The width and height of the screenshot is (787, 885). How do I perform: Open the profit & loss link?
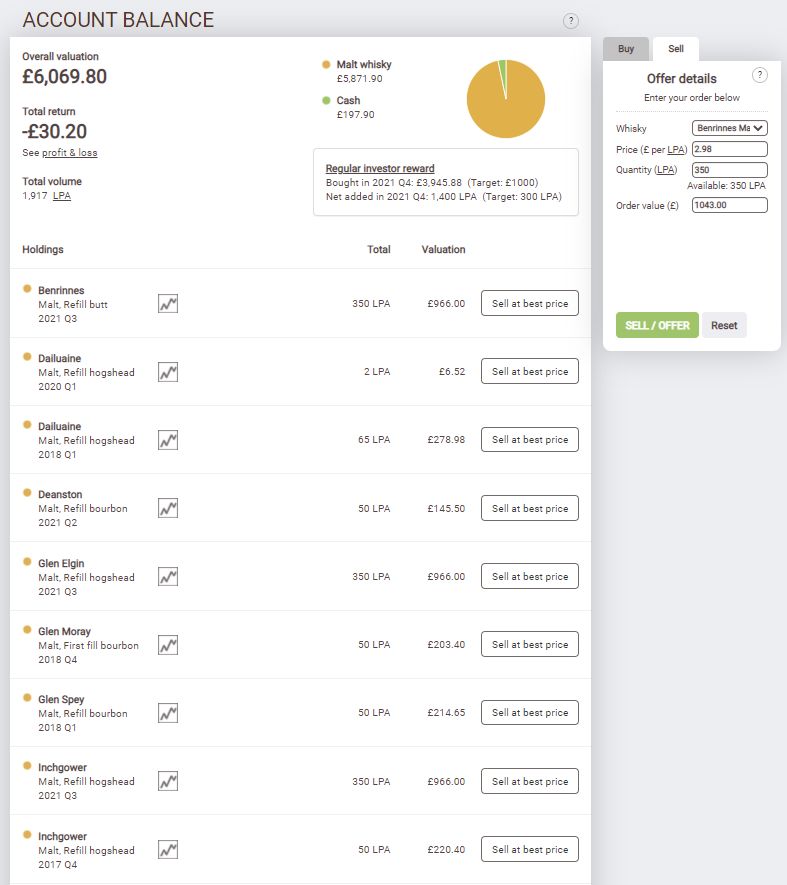tap(69, 153)
